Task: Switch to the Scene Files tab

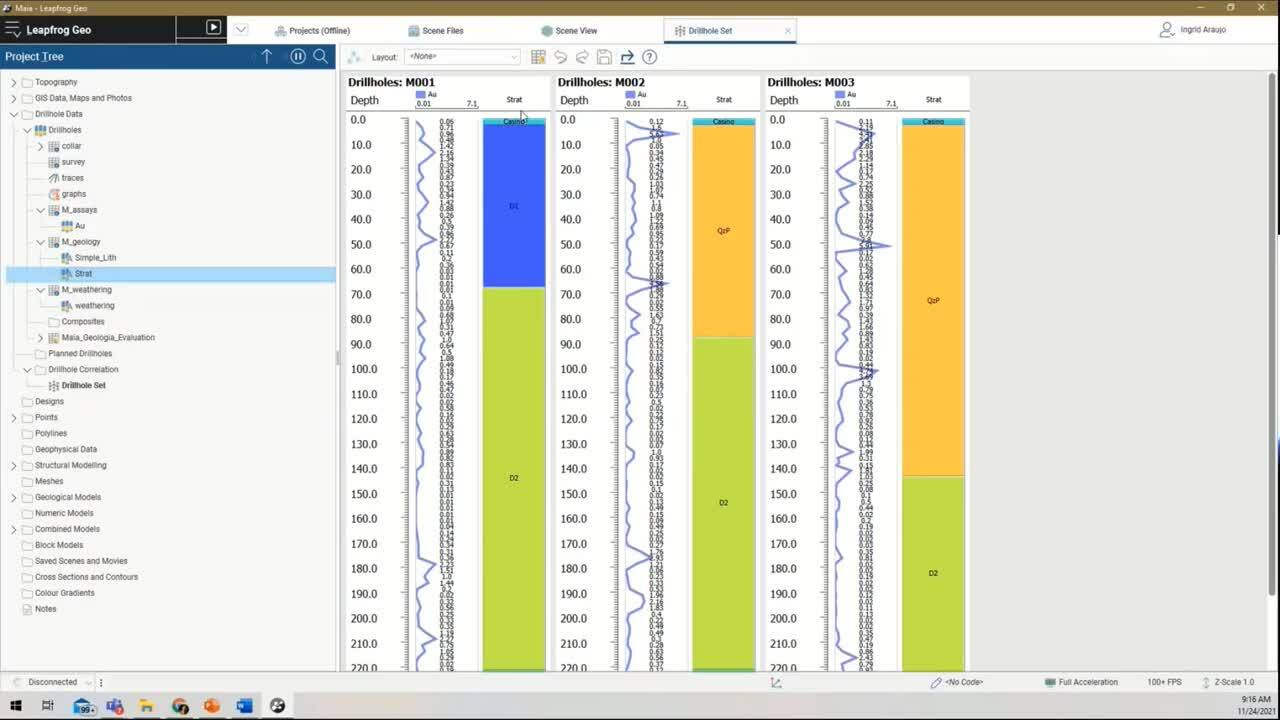Action: 436,31
